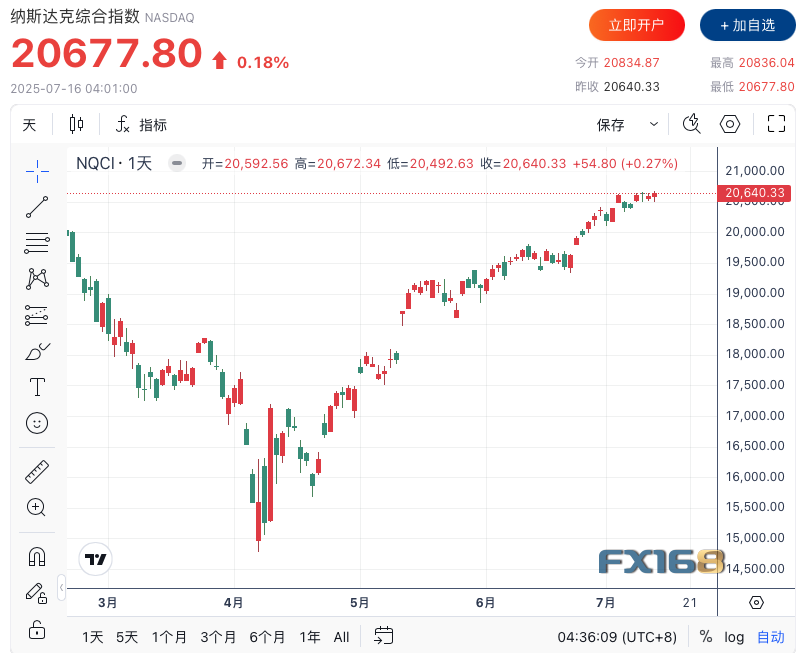Toggle magnet snap mode
This screenshot has height=653, width=800.
coord(37,555)
